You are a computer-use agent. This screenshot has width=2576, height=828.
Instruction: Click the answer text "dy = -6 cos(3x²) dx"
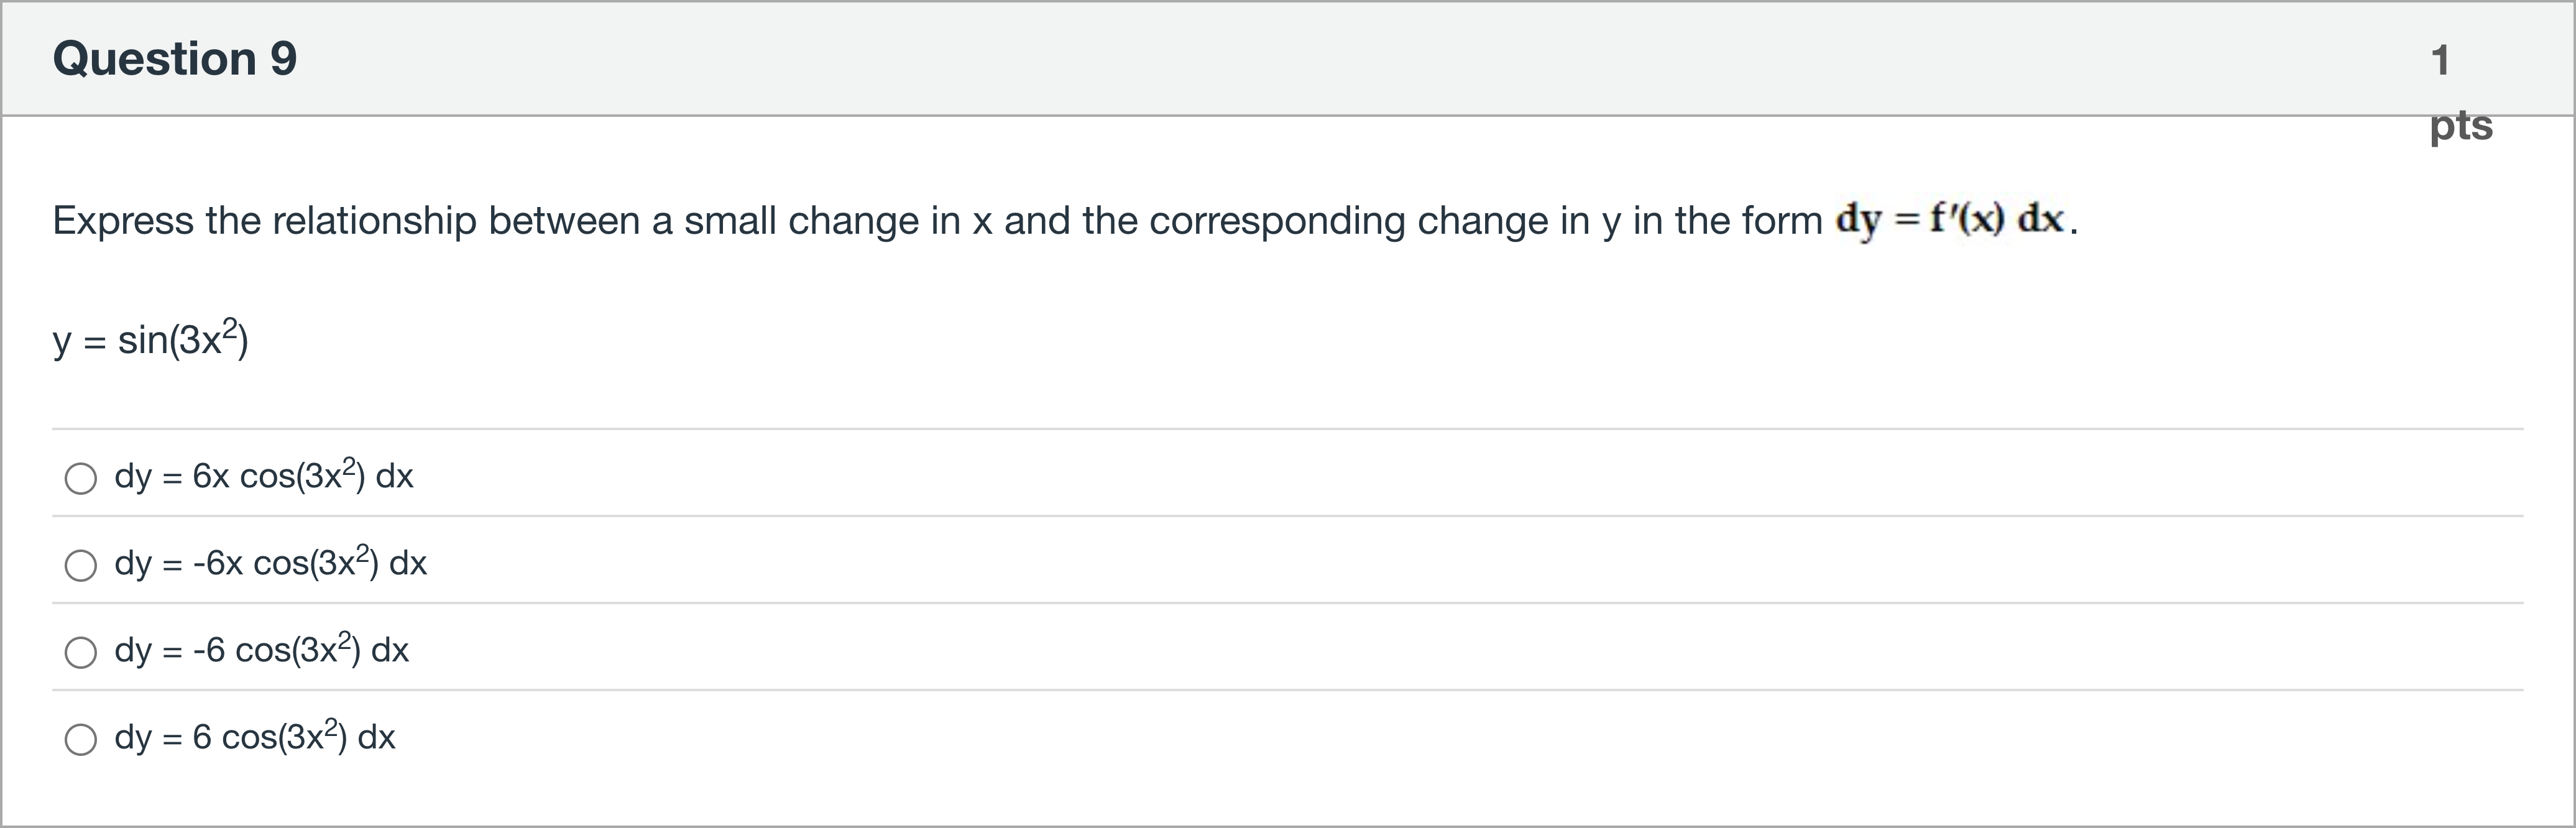(x=261, y=650)
